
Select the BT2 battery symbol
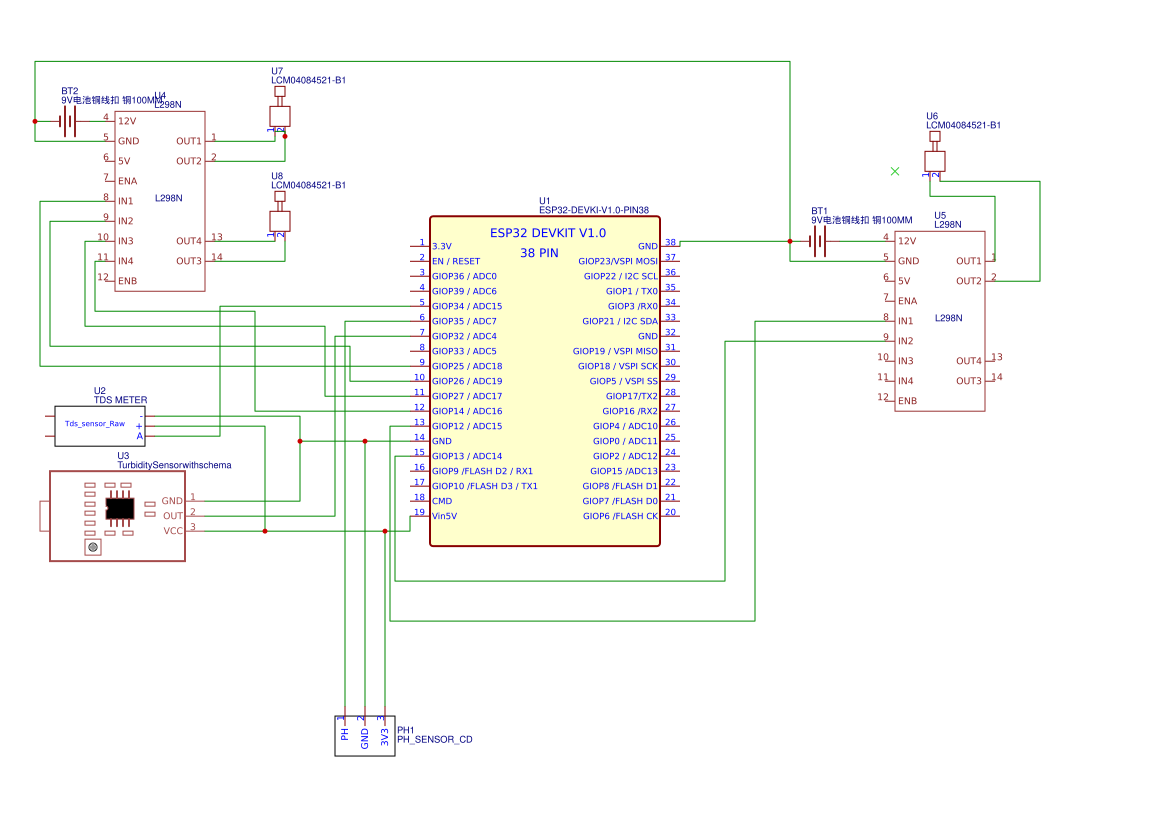coord(67,121)
